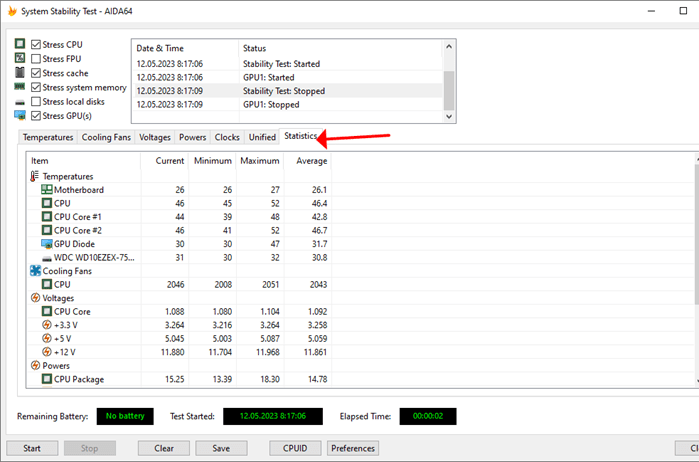This screenshot has width=699, height=462.
Task: Click the Status column header
Action: coord(341,48)
